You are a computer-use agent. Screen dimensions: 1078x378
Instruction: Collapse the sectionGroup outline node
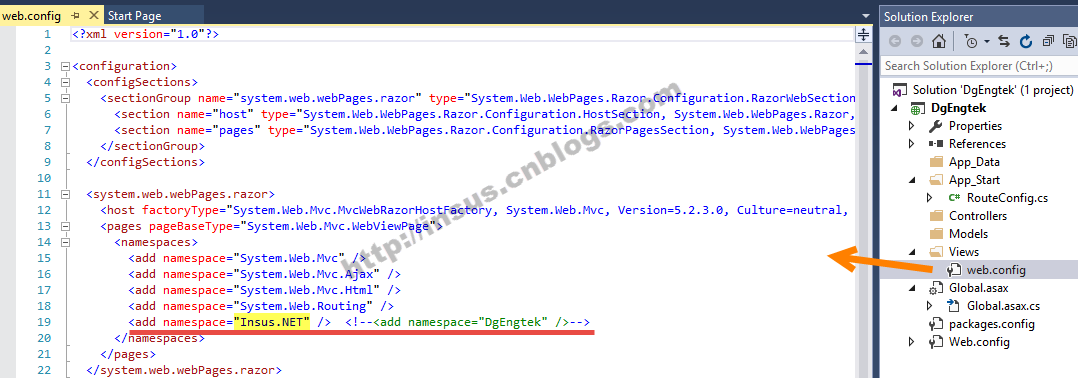click(65, 98)
